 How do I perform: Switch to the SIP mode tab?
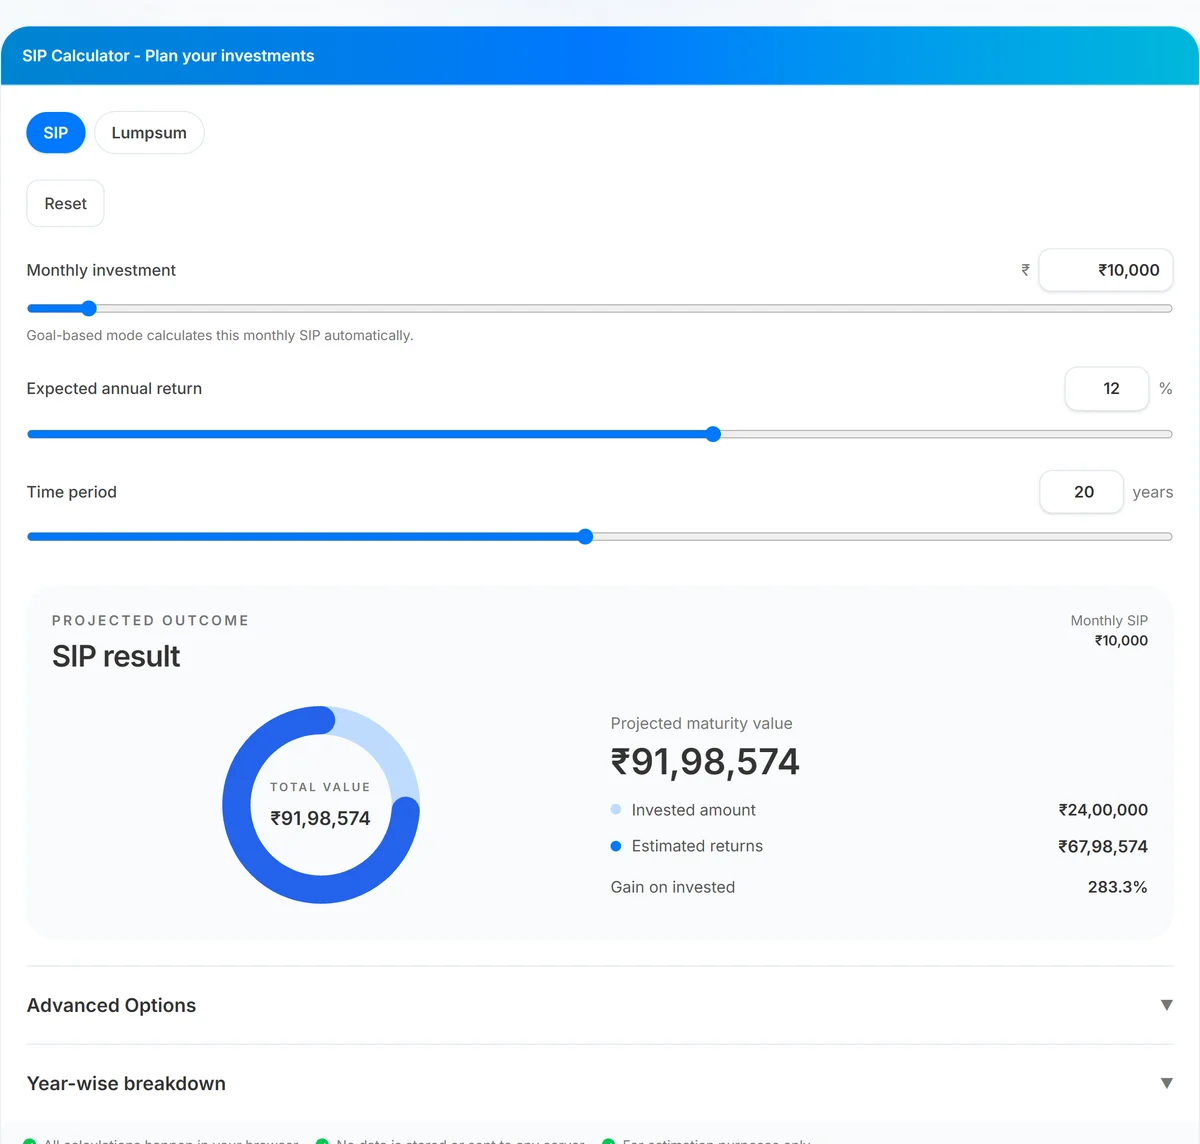click(x=56, y=133)
